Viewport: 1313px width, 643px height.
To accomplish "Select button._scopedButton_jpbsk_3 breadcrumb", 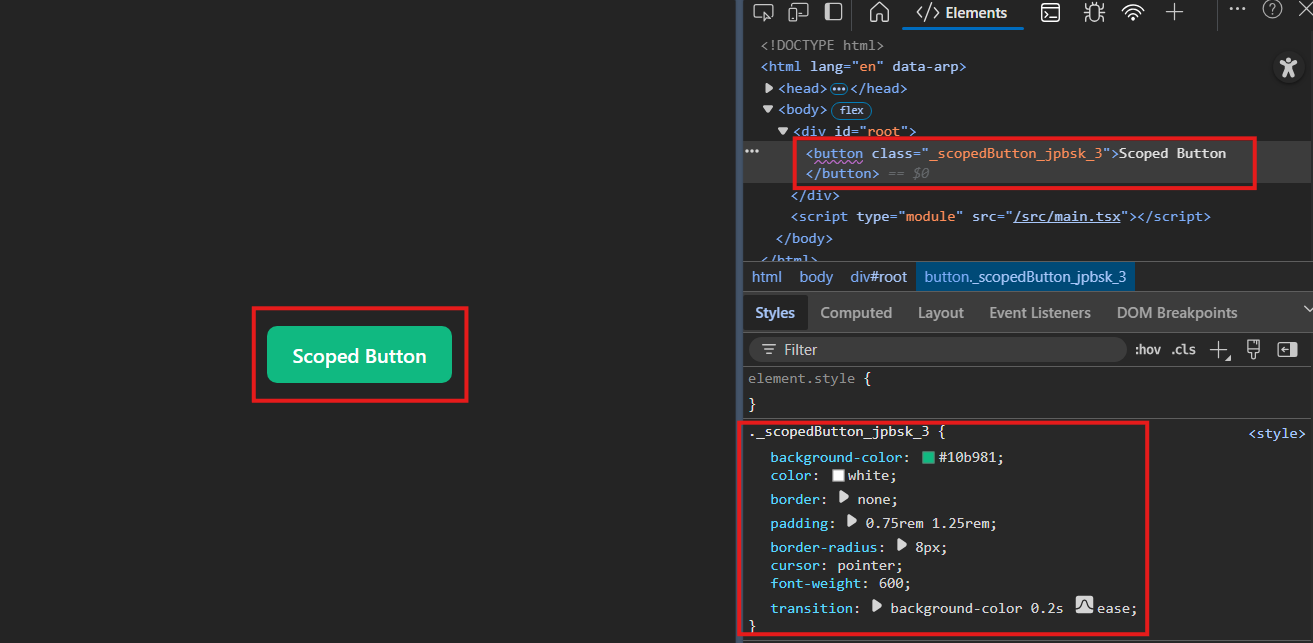I will coord(1025,277).
